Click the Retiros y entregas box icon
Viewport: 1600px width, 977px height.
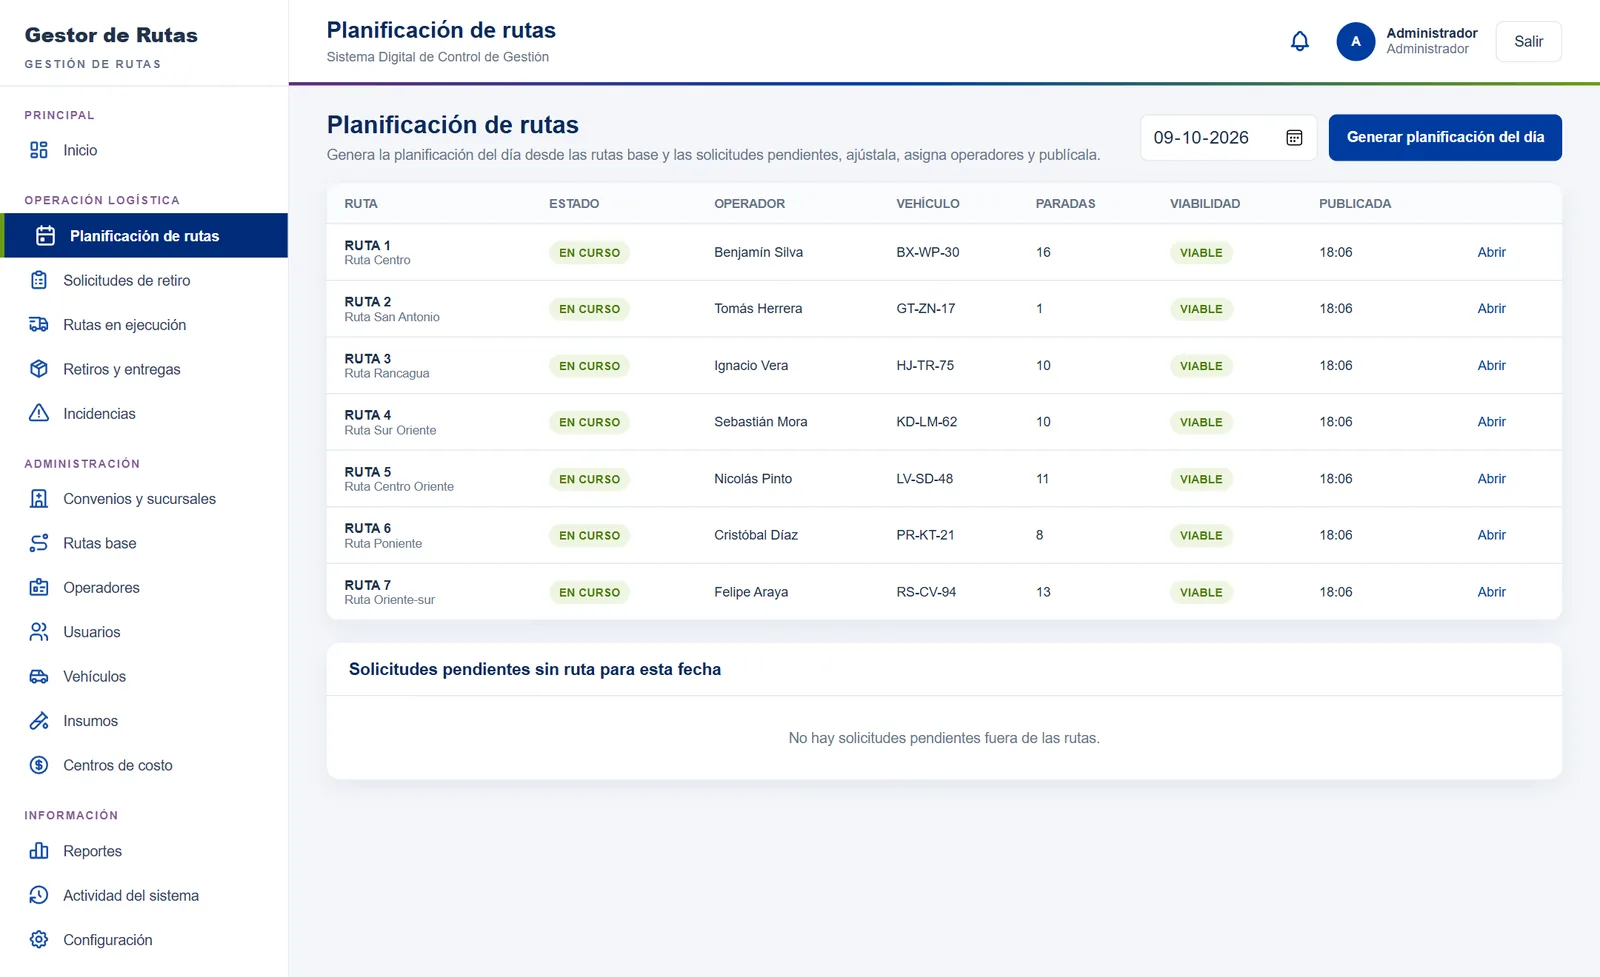tap(39, 369)
